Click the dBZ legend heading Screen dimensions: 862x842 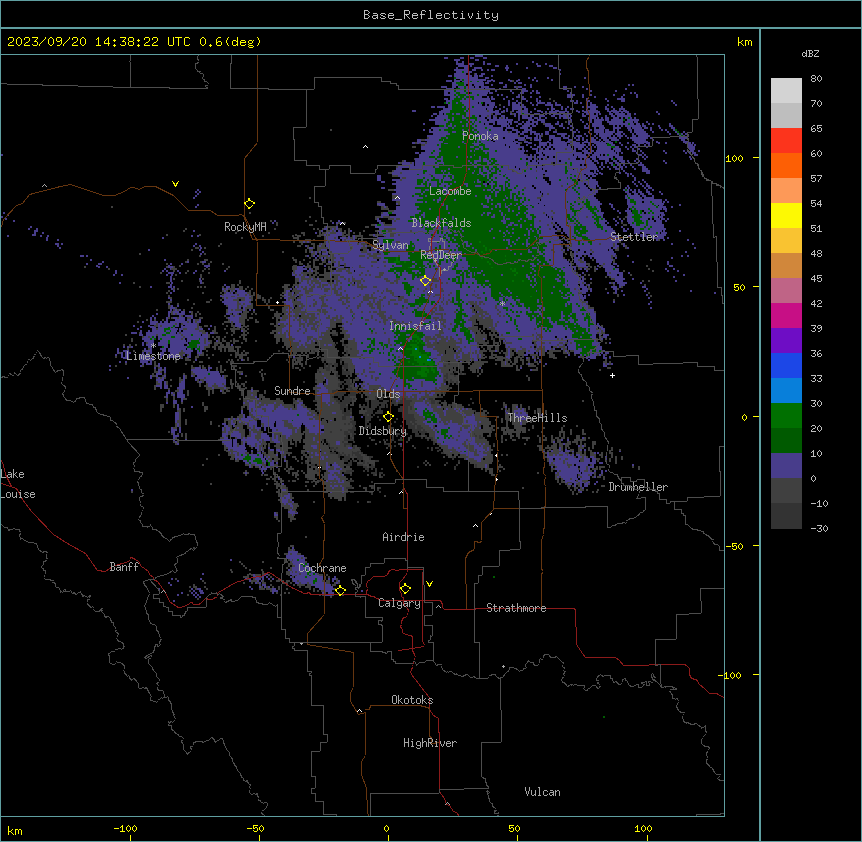tap(810, 53)
